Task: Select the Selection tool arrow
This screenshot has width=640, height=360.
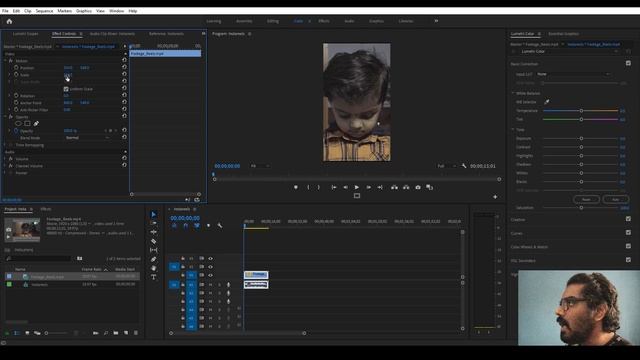Action: (153, 214)
